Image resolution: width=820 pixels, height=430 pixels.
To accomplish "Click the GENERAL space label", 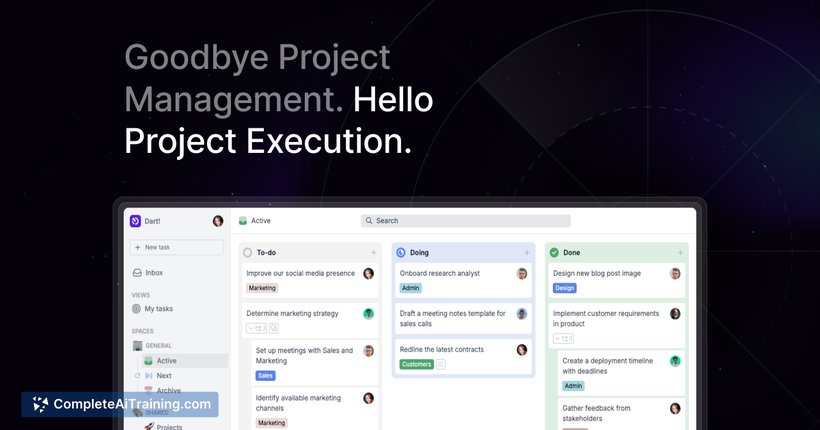I will [158, 346].
